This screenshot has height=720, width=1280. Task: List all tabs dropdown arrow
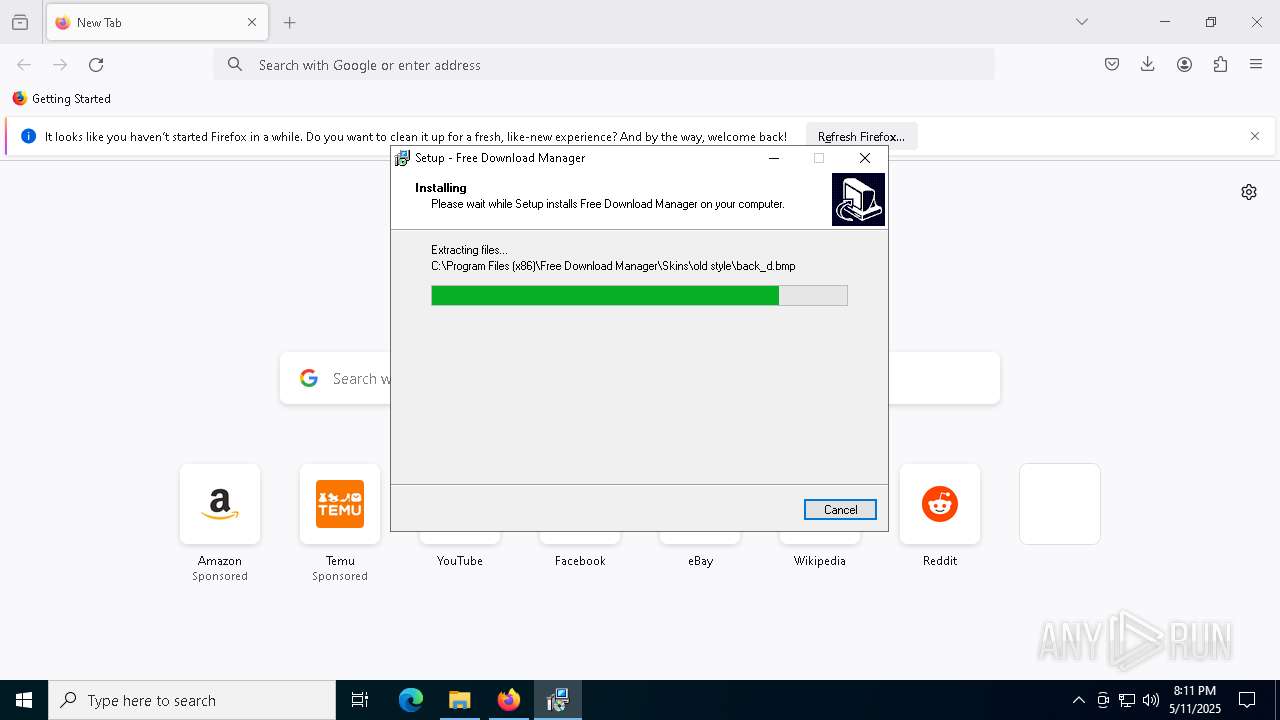tap(1082, 22)
